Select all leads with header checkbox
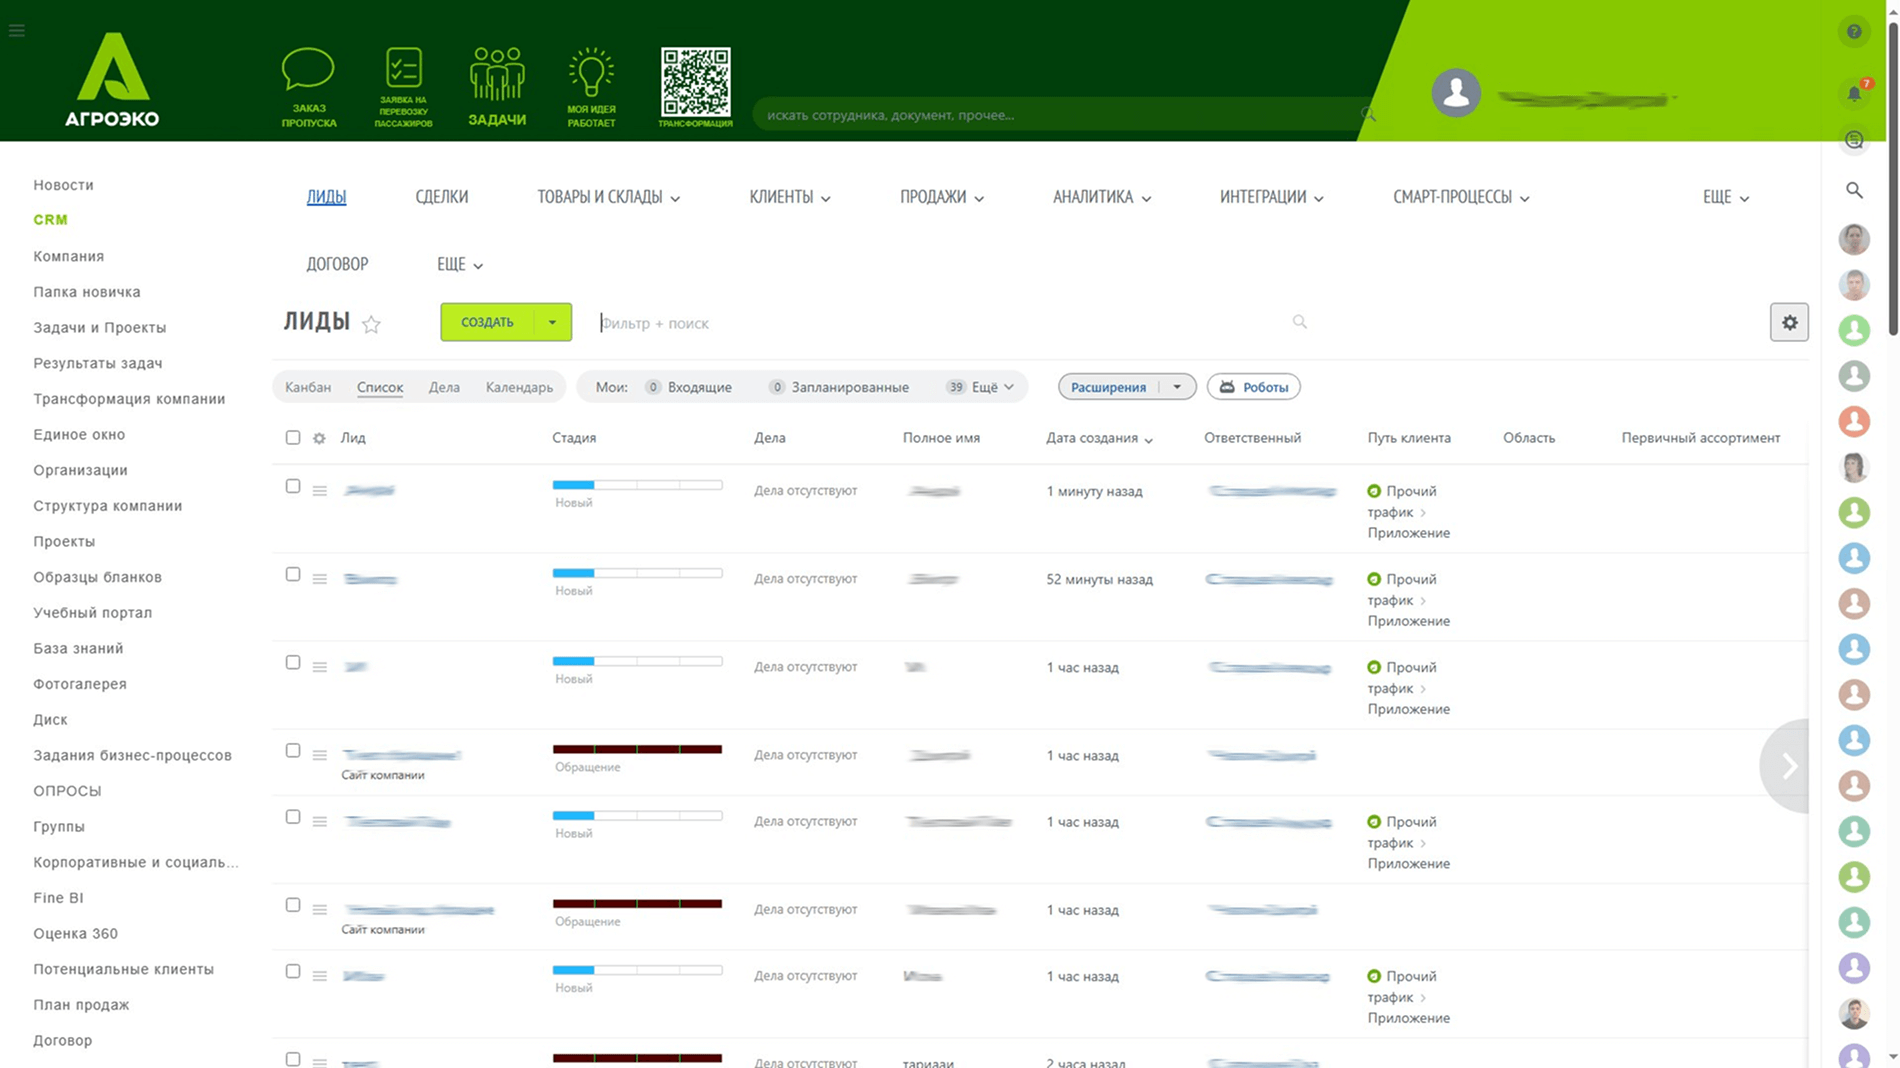Screen dimensions: 1900x1068 click(293, 437)
